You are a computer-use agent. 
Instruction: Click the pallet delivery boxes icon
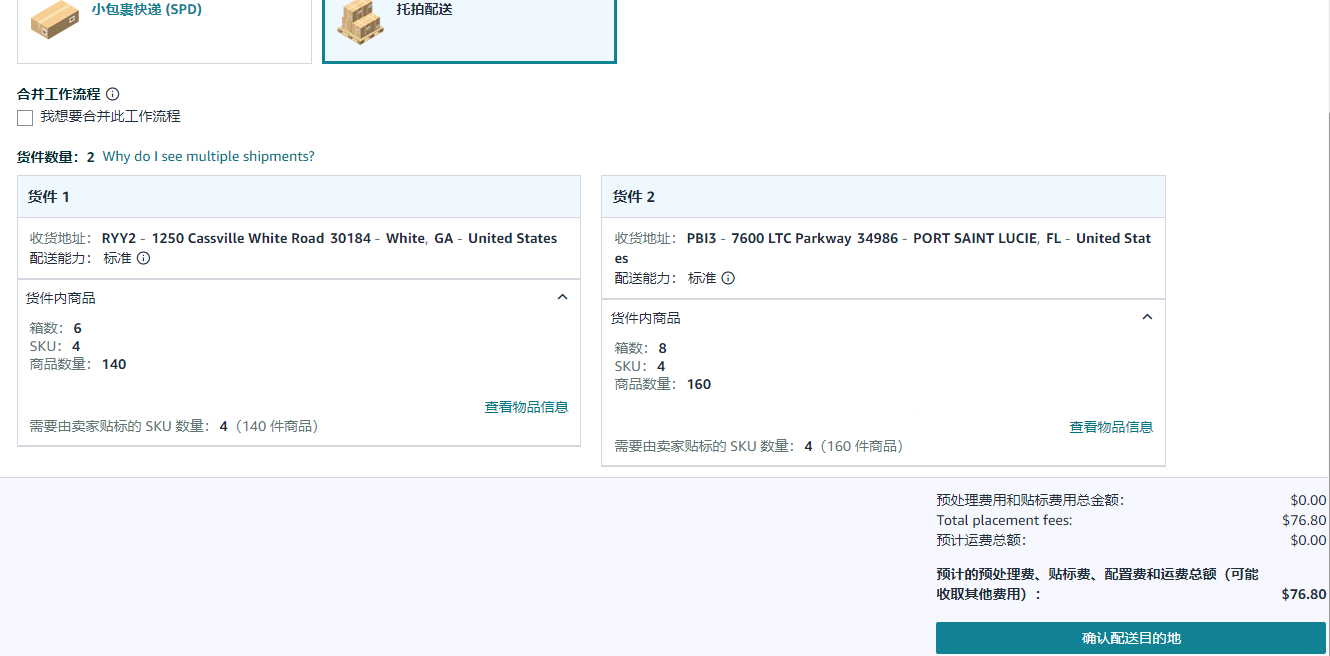point(360,22)
